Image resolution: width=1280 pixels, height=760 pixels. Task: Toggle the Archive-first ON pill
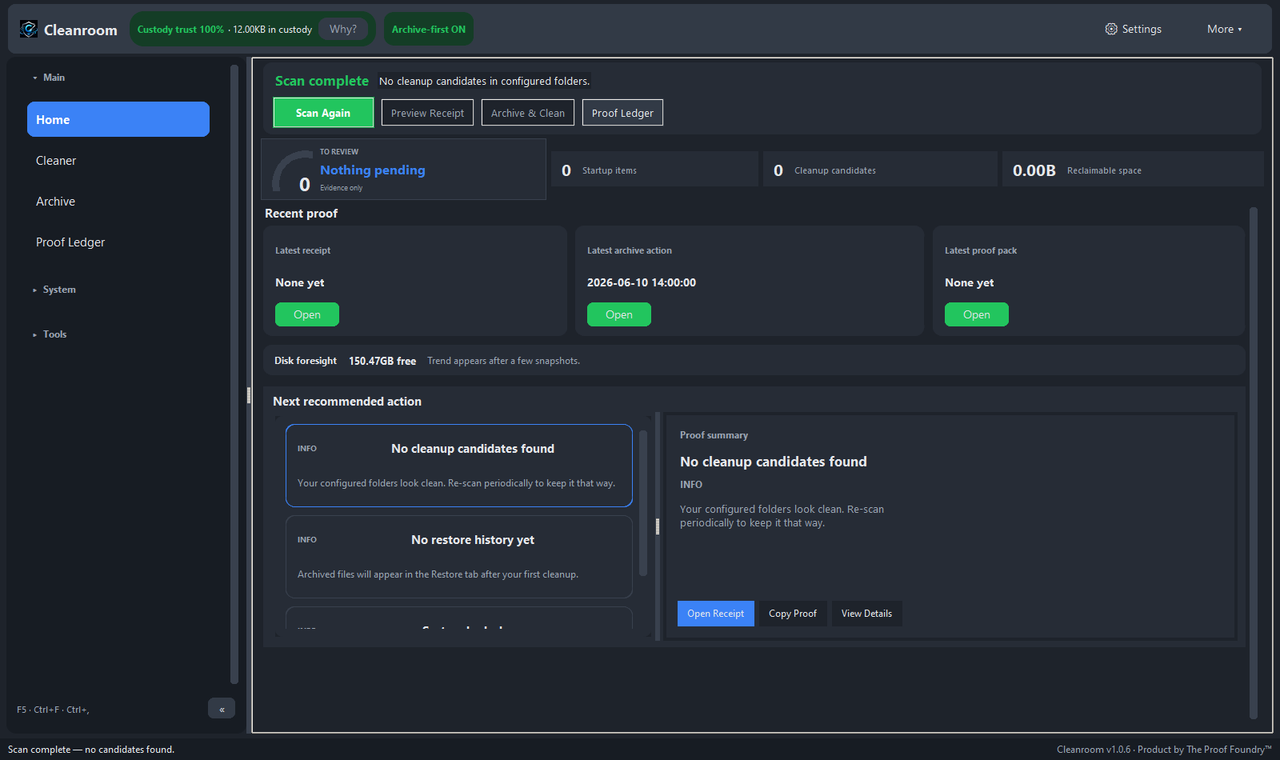click(x=428, y=29)
